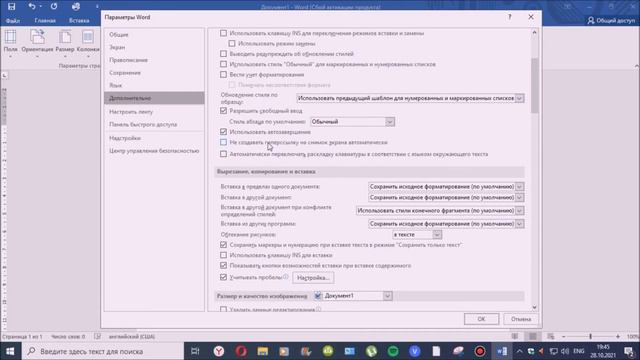Enable Вести учет форматирования checkbox
The width and height of the screenshot is (640, 360).
click(223, 74)
